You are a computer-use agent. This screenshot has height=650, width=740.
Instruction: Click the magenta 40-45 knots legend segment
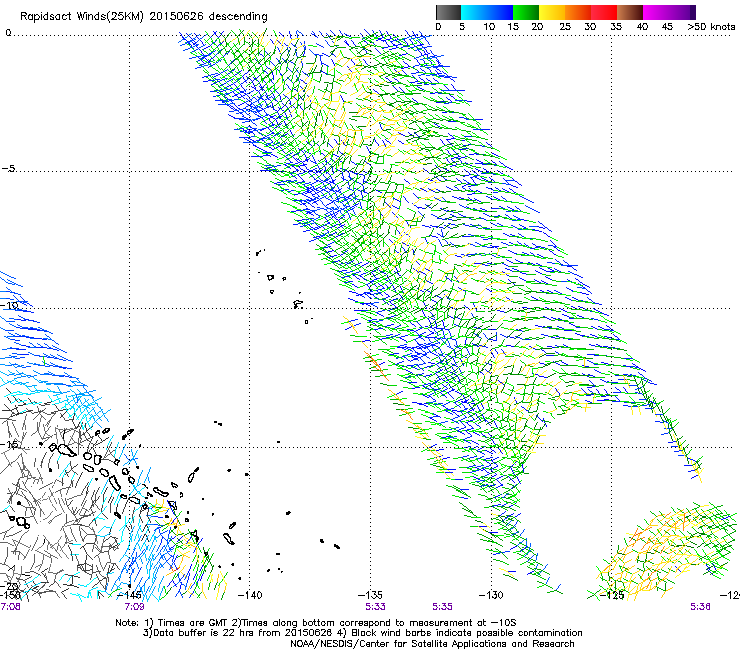pyautogui.click(x=656, y=12)
